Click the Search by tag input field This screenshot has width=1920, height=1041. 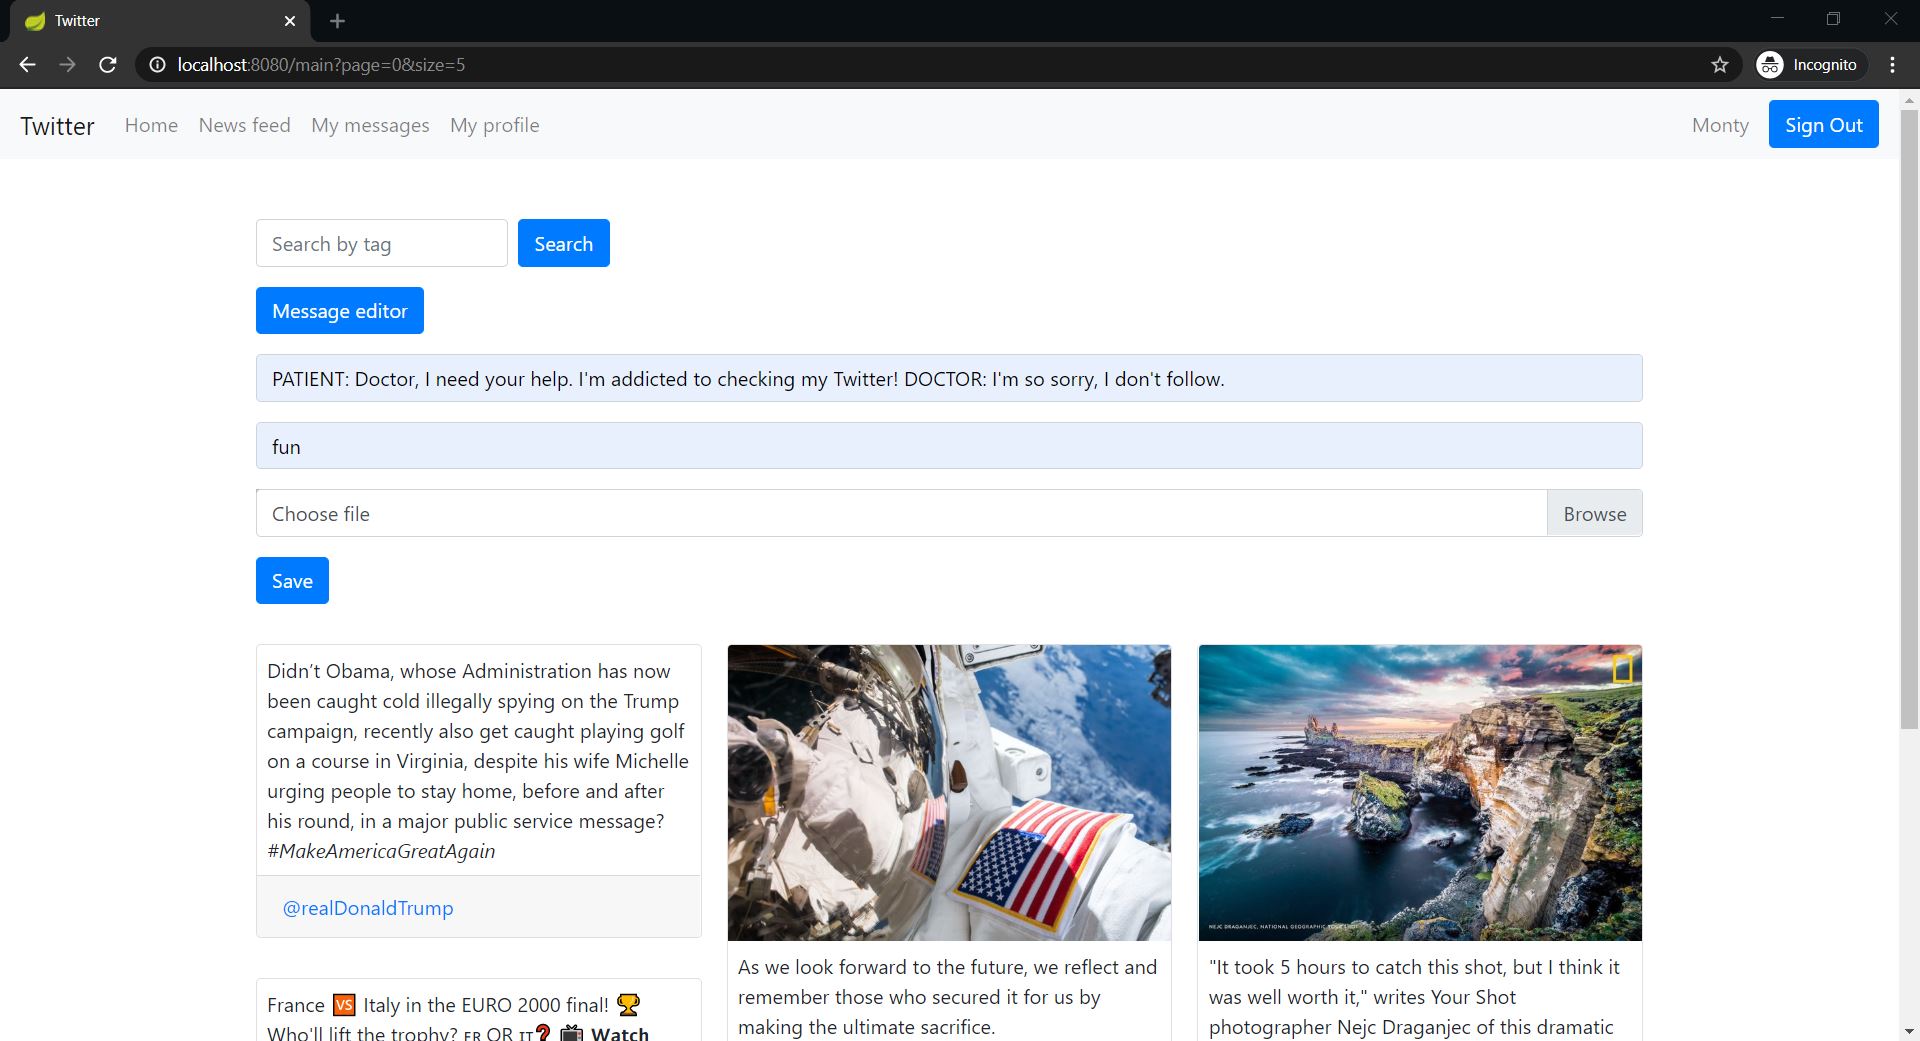coord(380,243)
